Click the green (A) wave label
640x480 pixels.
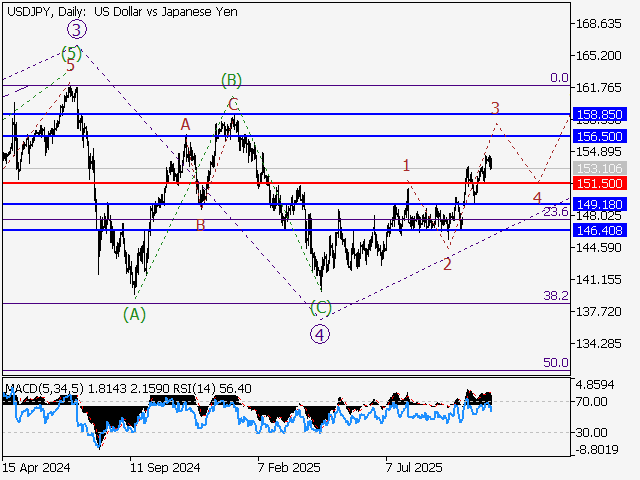[134, 314]
